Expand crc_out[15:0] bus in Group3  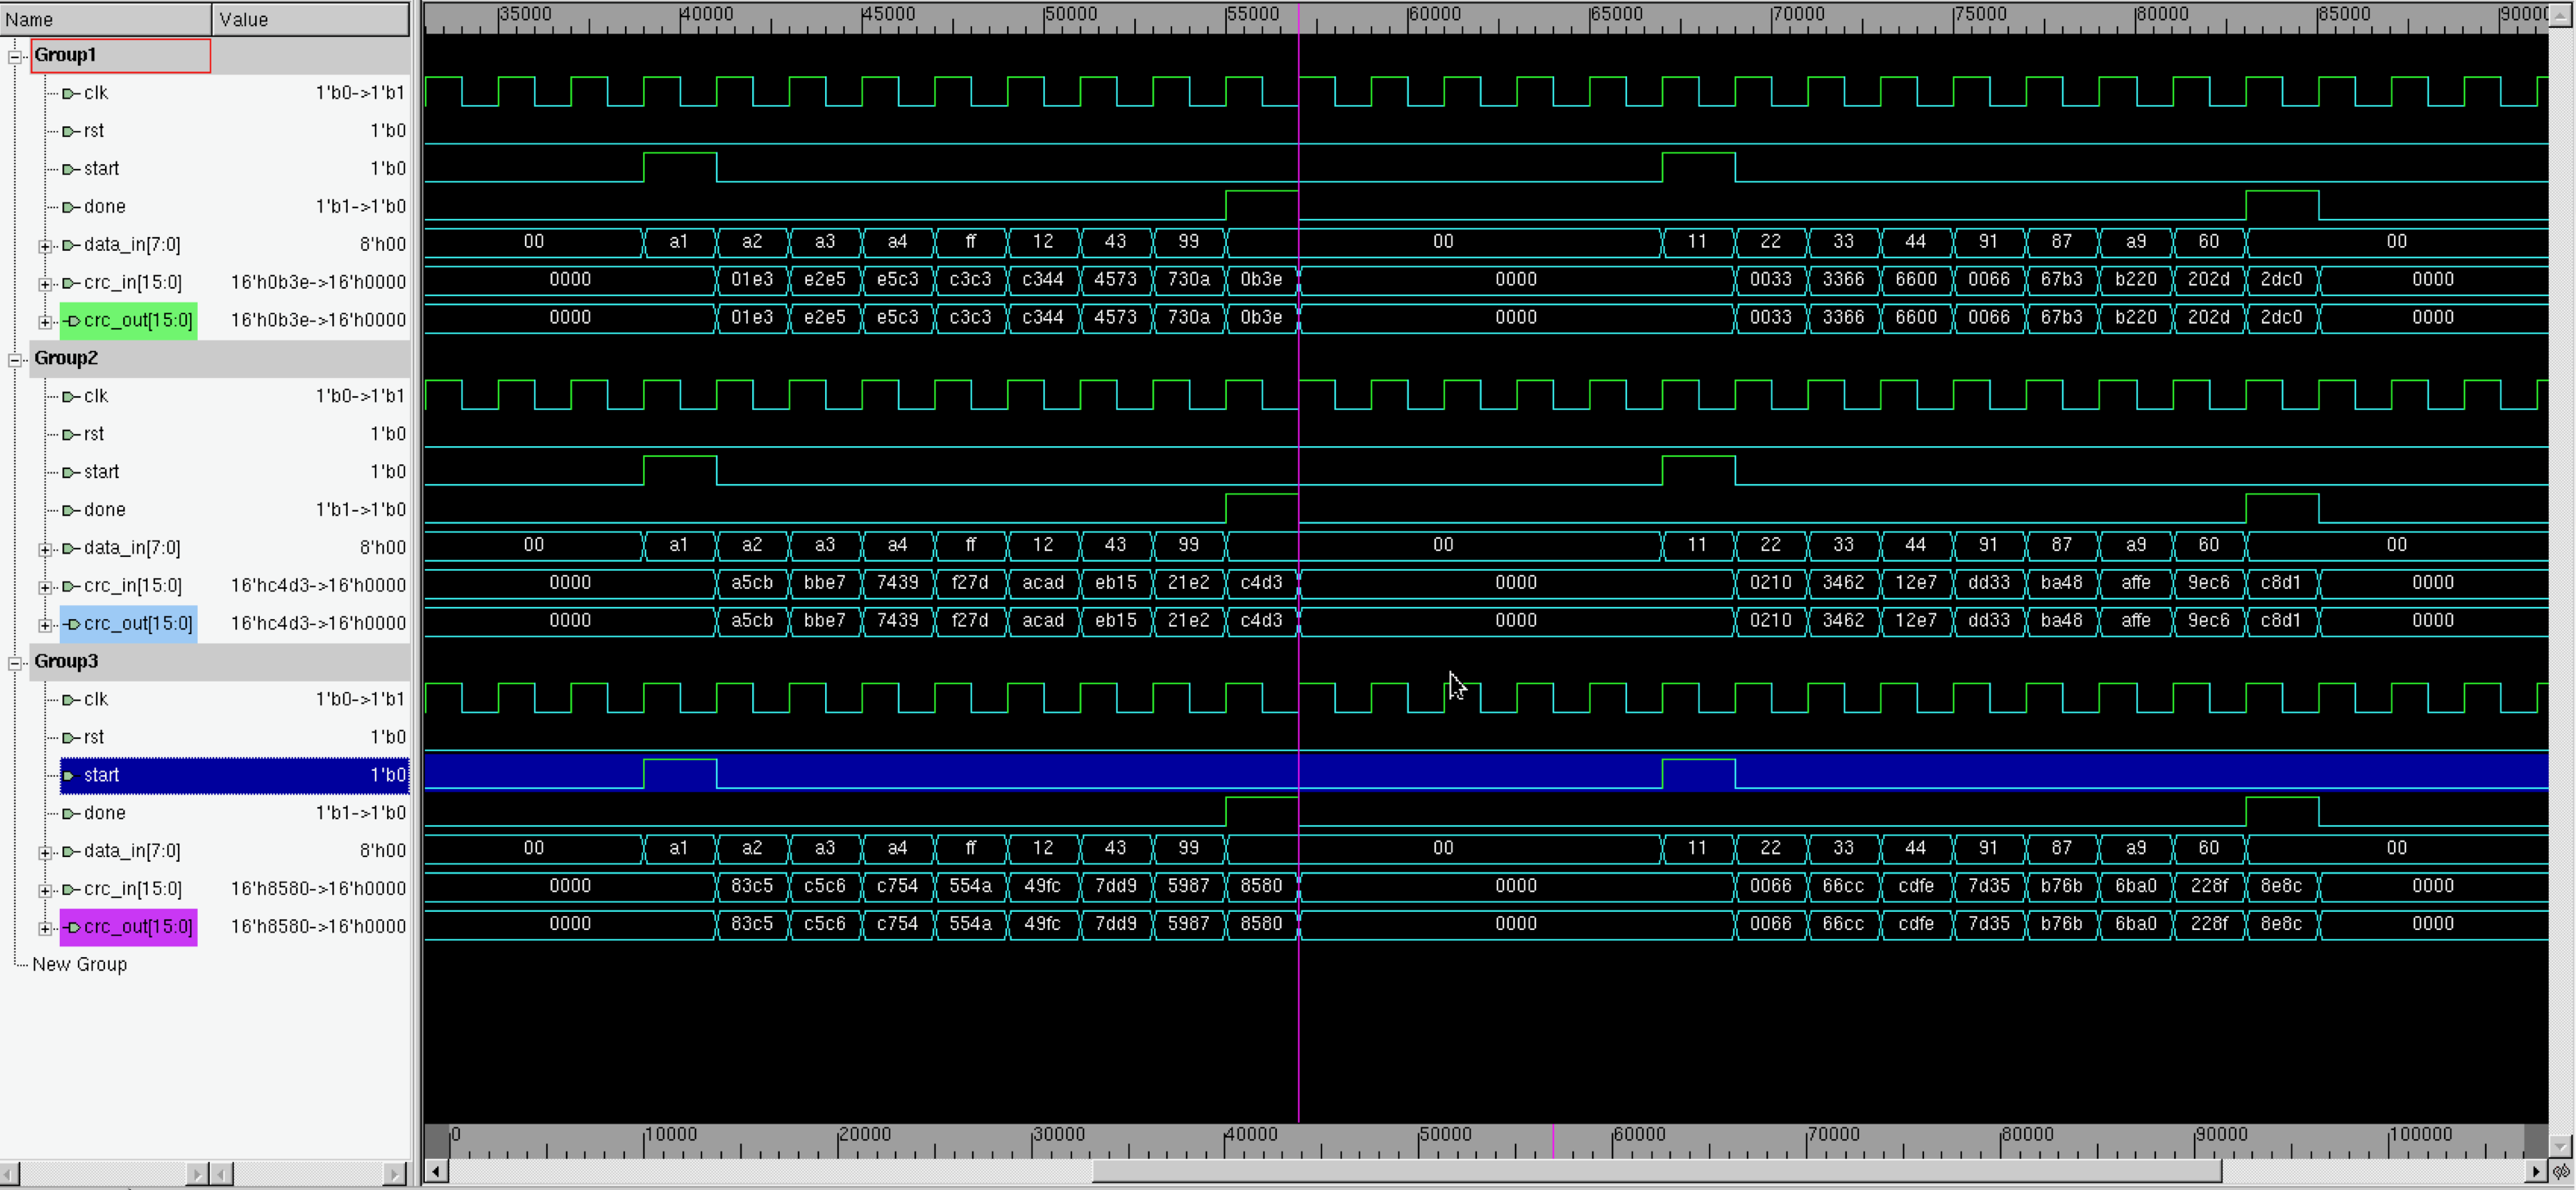pos(45,928)
